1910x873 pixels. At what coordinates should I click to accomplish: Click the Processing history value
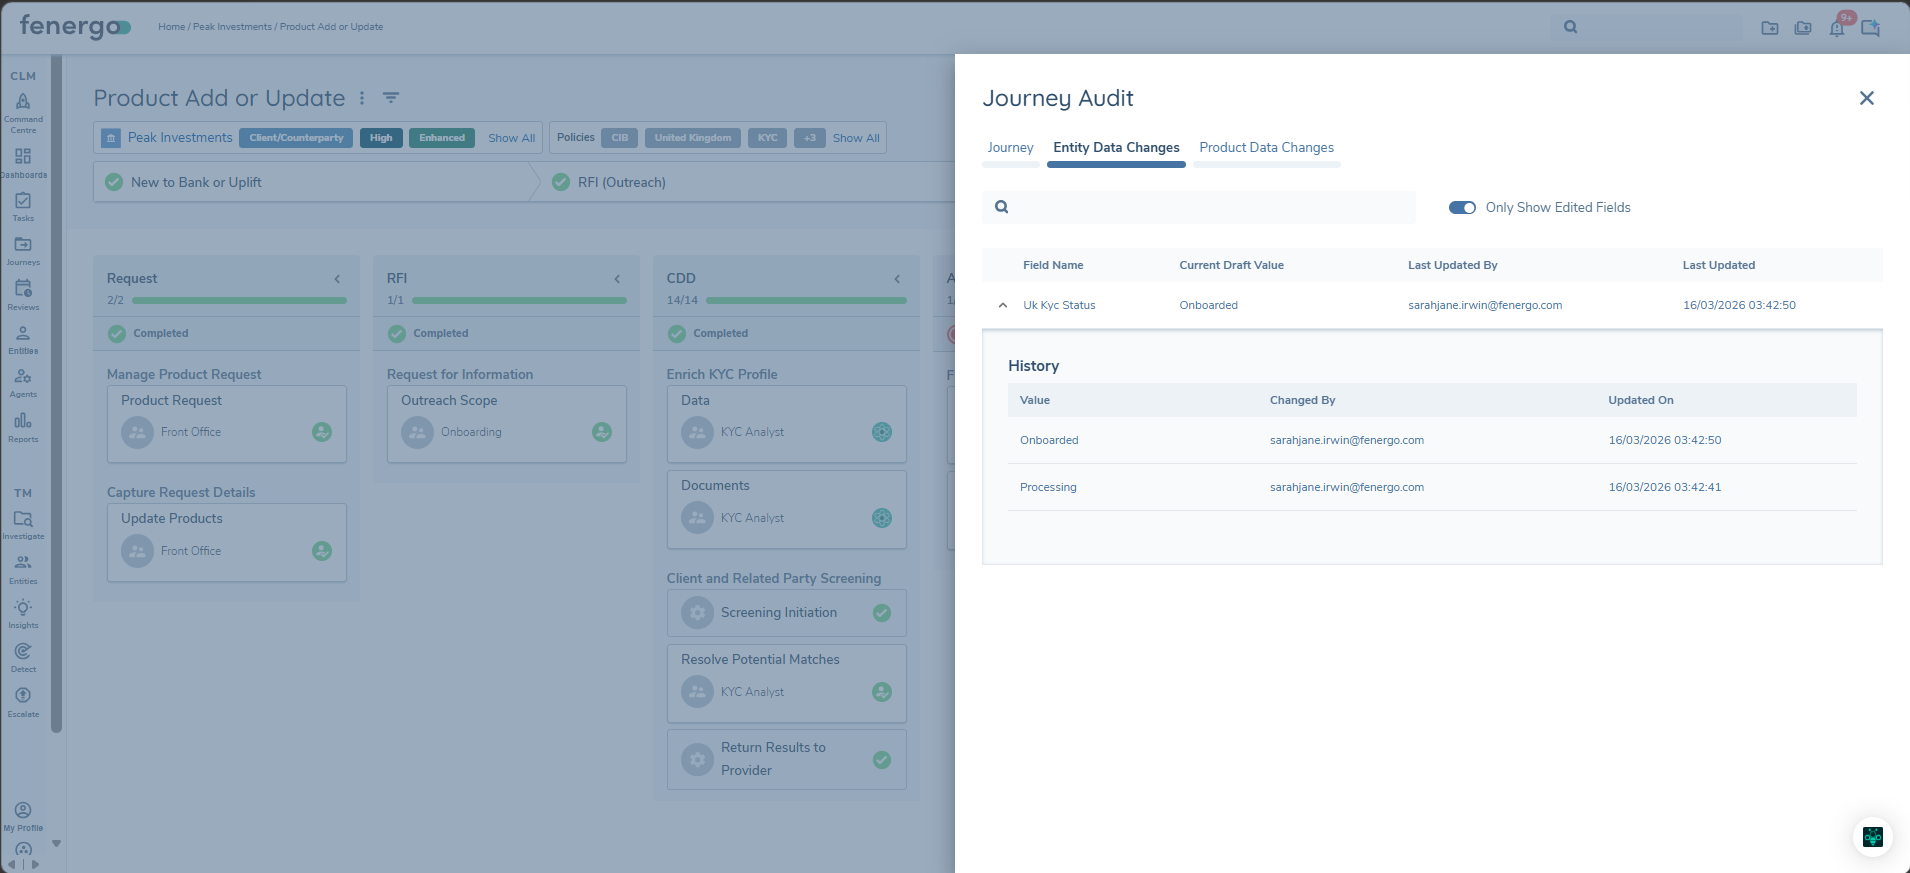[1048, 488]
